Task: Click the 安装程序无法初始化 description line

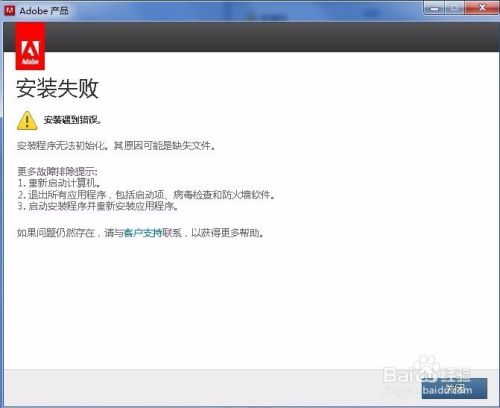Action: [x=116, y=146]
